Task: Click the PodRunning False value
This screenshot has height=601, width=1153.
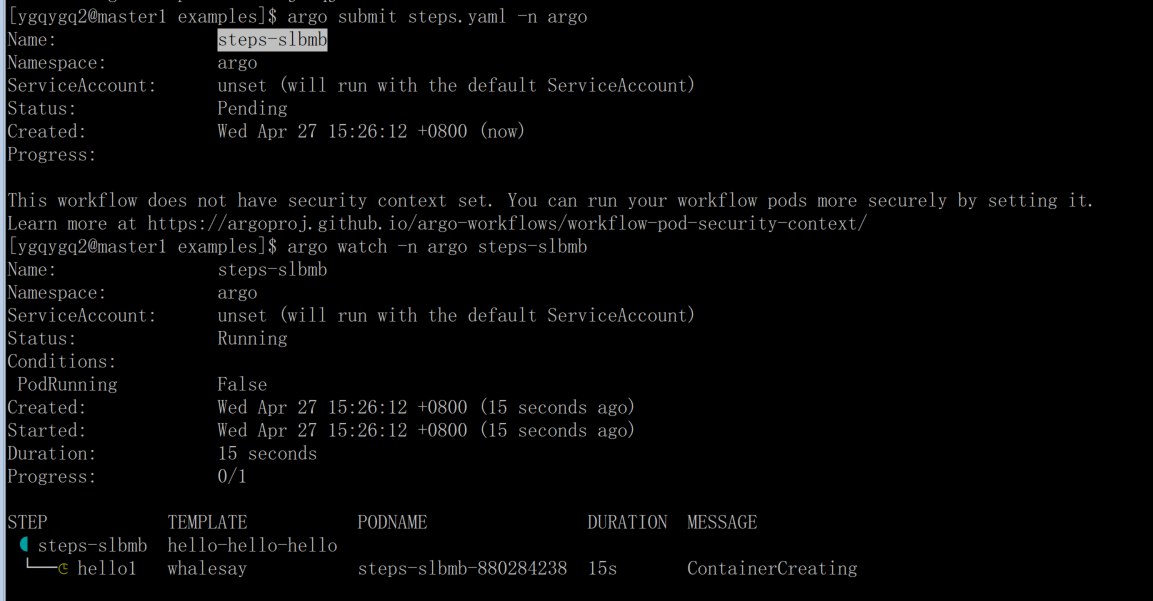Action: tap(242, 385)
